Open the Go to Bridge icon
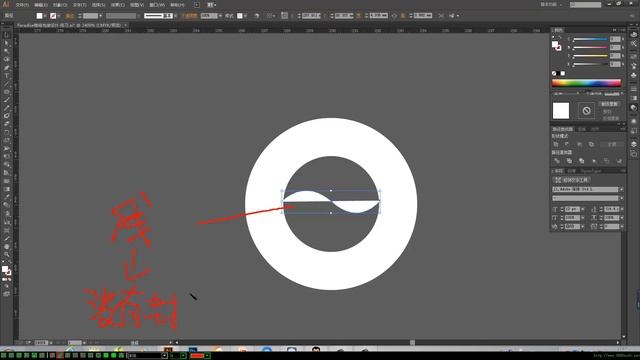The width and height of the screenshot is (640, 360). (x=197, y=5)
